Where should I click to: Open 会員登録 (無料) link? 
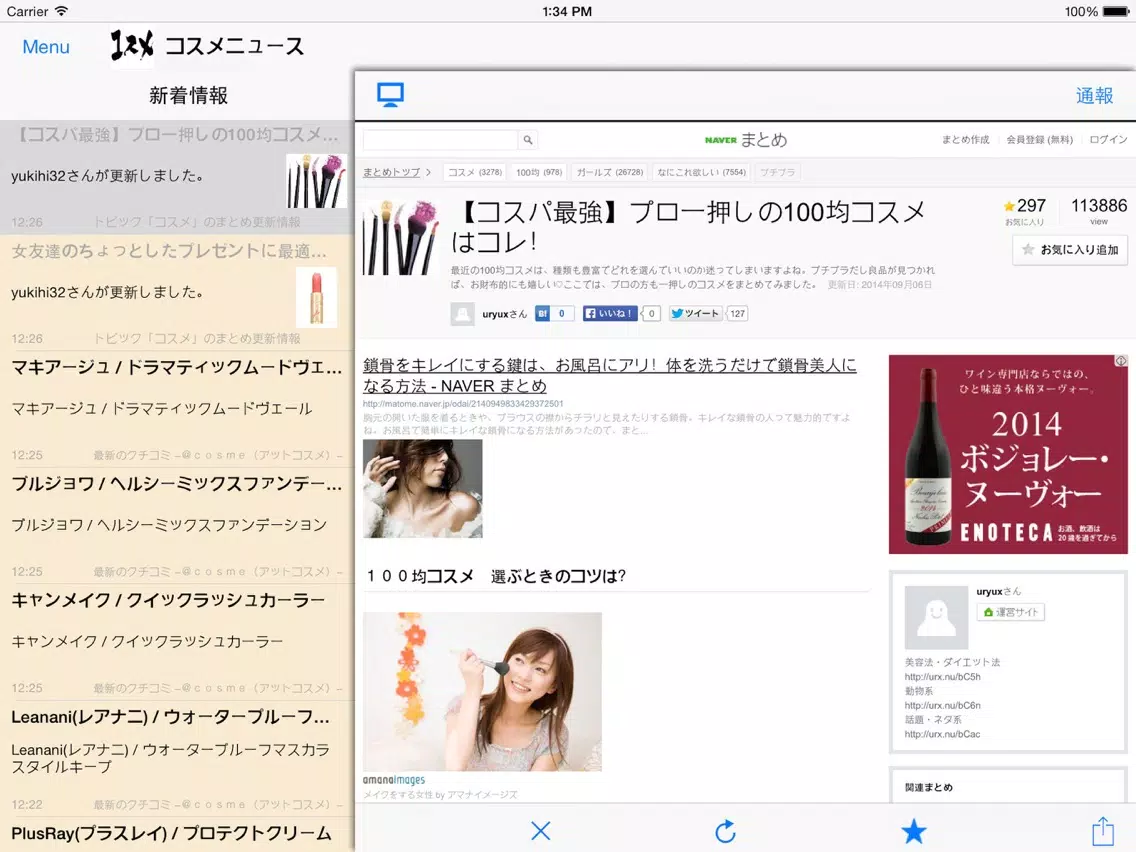coord(1039,140)
